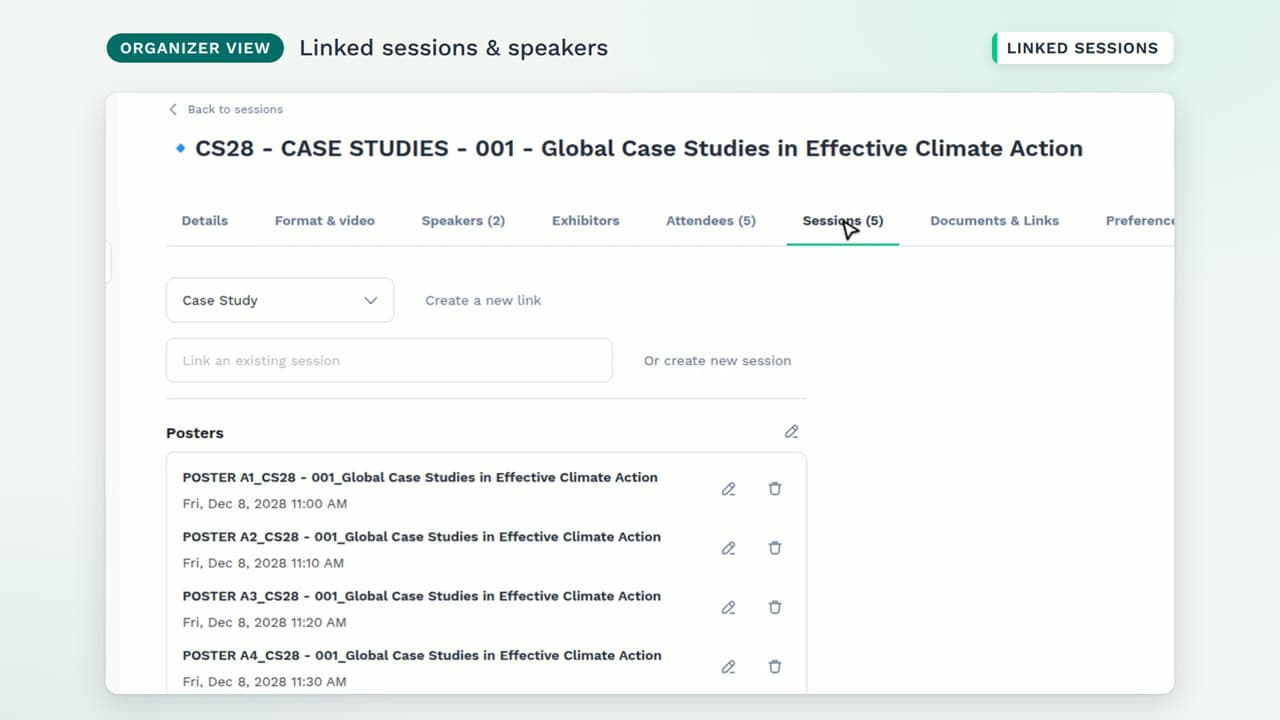
Task: Click Back to sessions link
Action: tap(235, 109)
